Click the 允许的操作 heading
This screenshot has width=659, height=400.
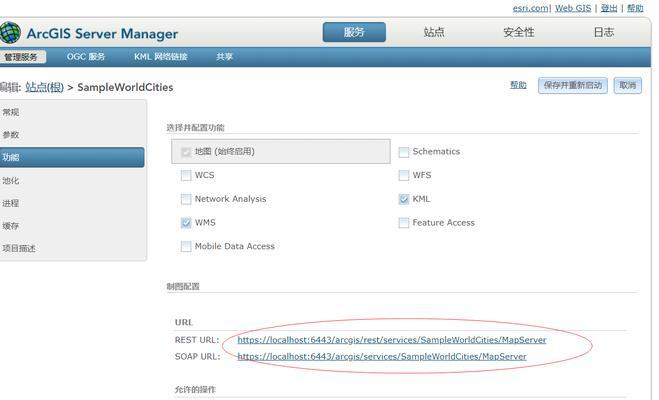click(195, 389)
